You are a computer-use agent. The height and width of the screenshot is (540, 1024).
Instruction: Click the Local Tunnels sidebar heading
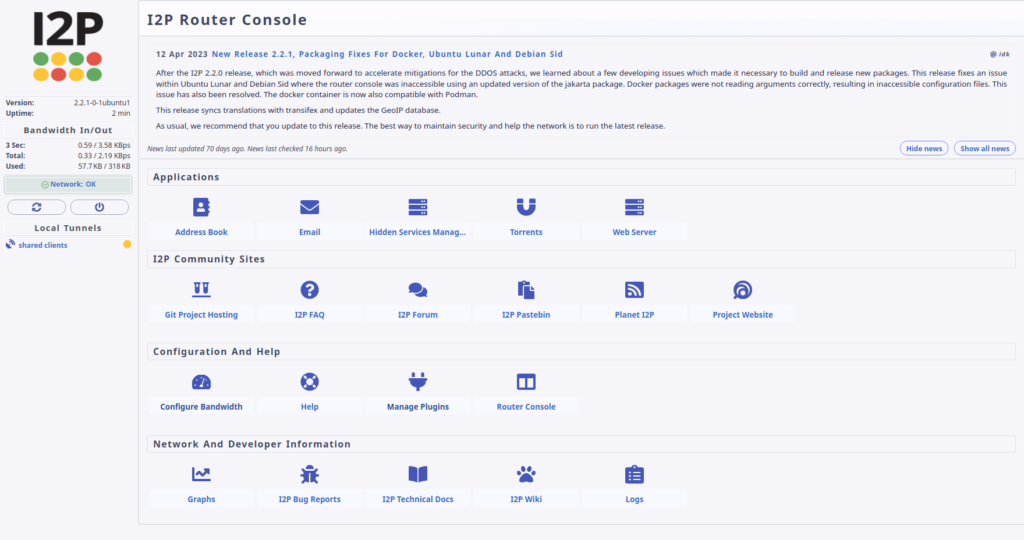tap(68, 228)
